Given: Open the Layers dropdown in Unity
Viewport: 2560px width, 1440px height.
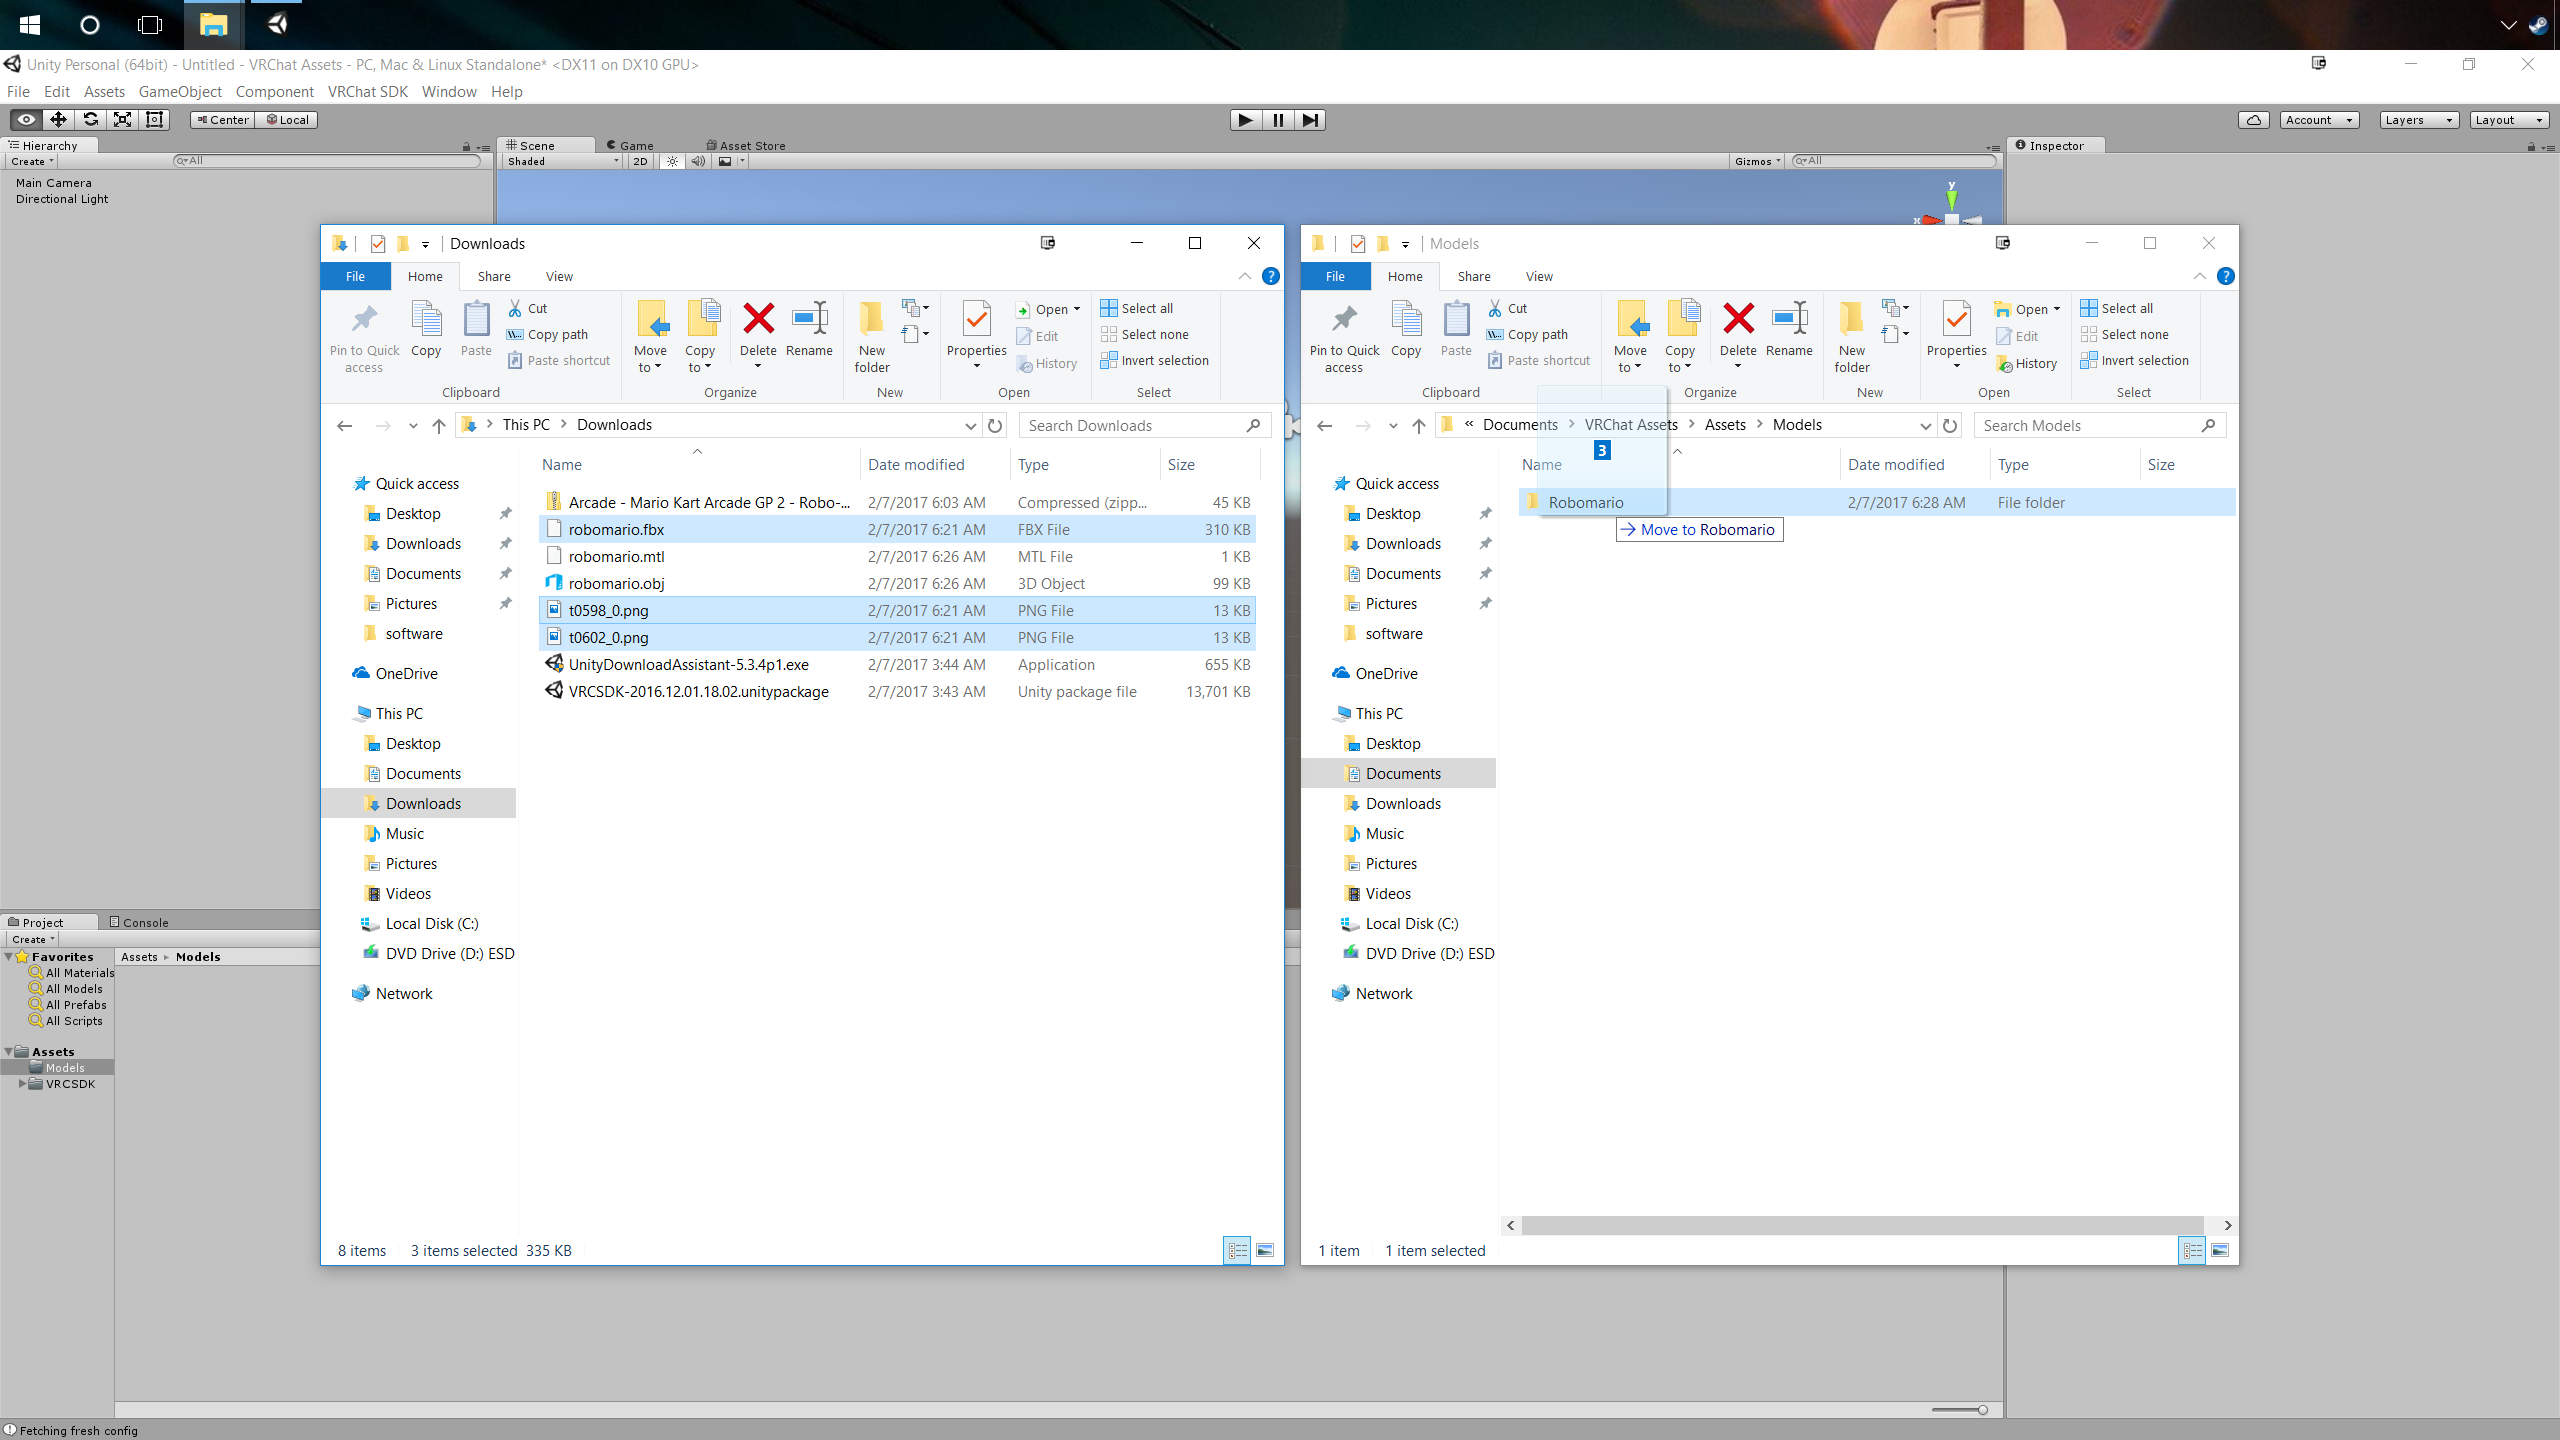Looking at the screenshot, I should click(x=2418, y=120).
